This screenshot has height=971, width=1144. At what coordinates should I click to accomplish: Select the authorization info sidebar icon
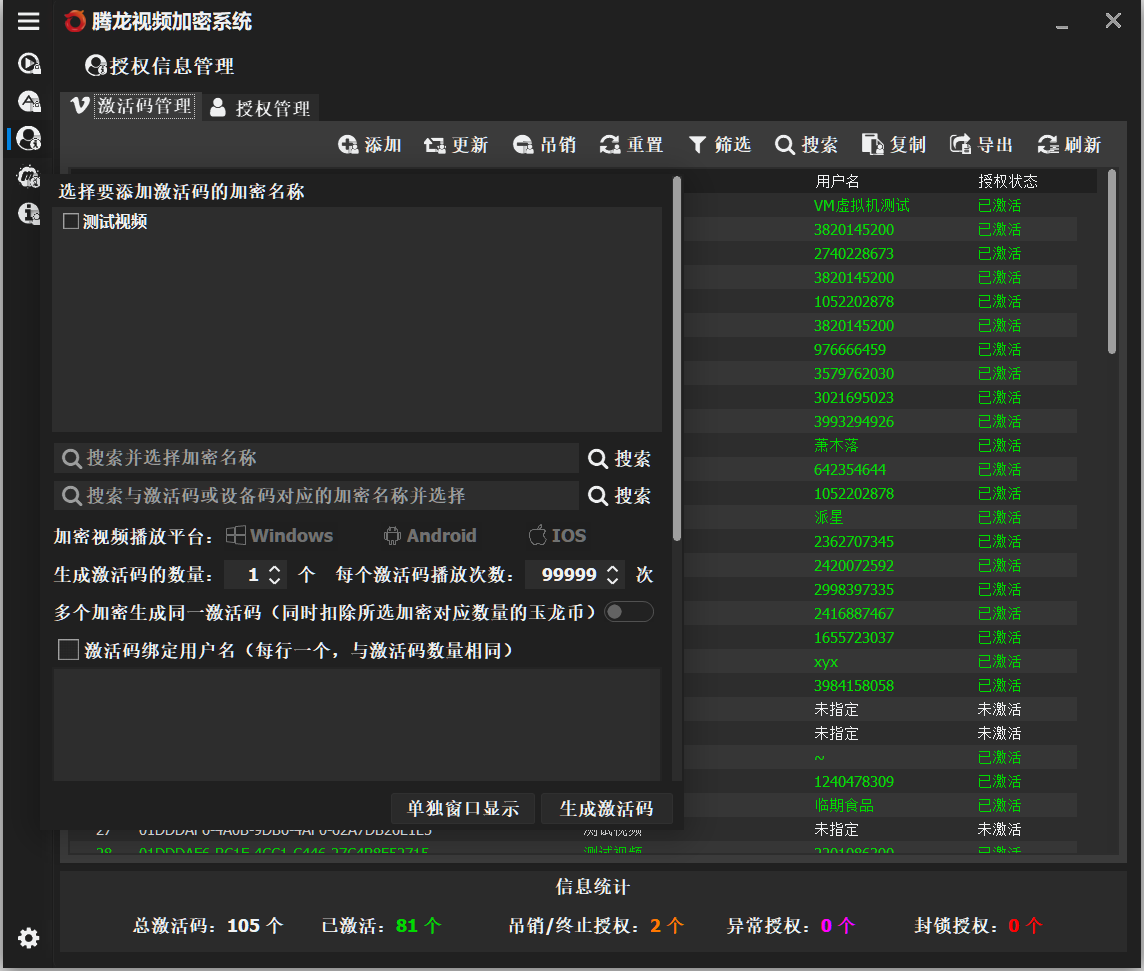(28, 138)
